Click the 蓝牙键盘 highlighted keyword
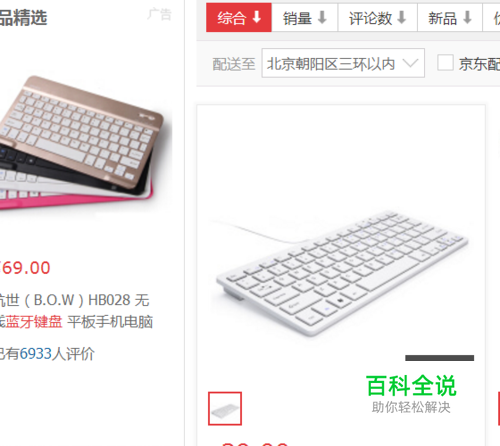Screen dimensions: 500x446 [34, 322]
